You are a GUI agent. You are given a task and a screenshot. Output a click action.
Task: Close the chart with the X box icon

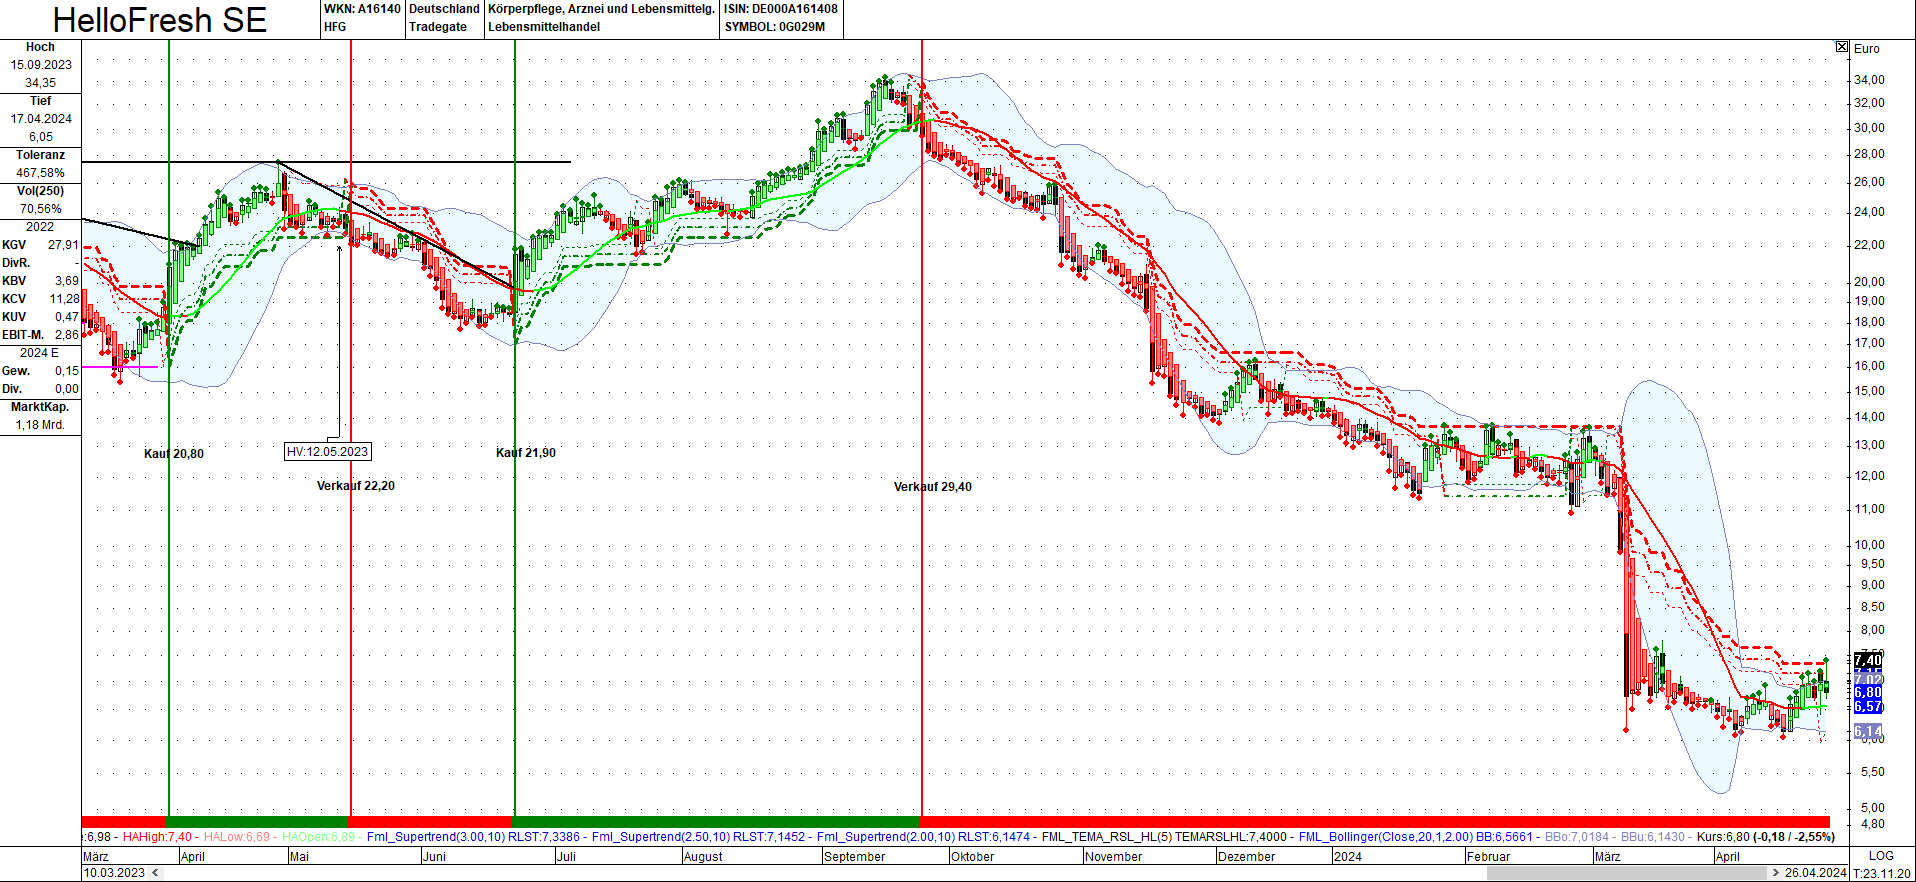click(1842, 47)
